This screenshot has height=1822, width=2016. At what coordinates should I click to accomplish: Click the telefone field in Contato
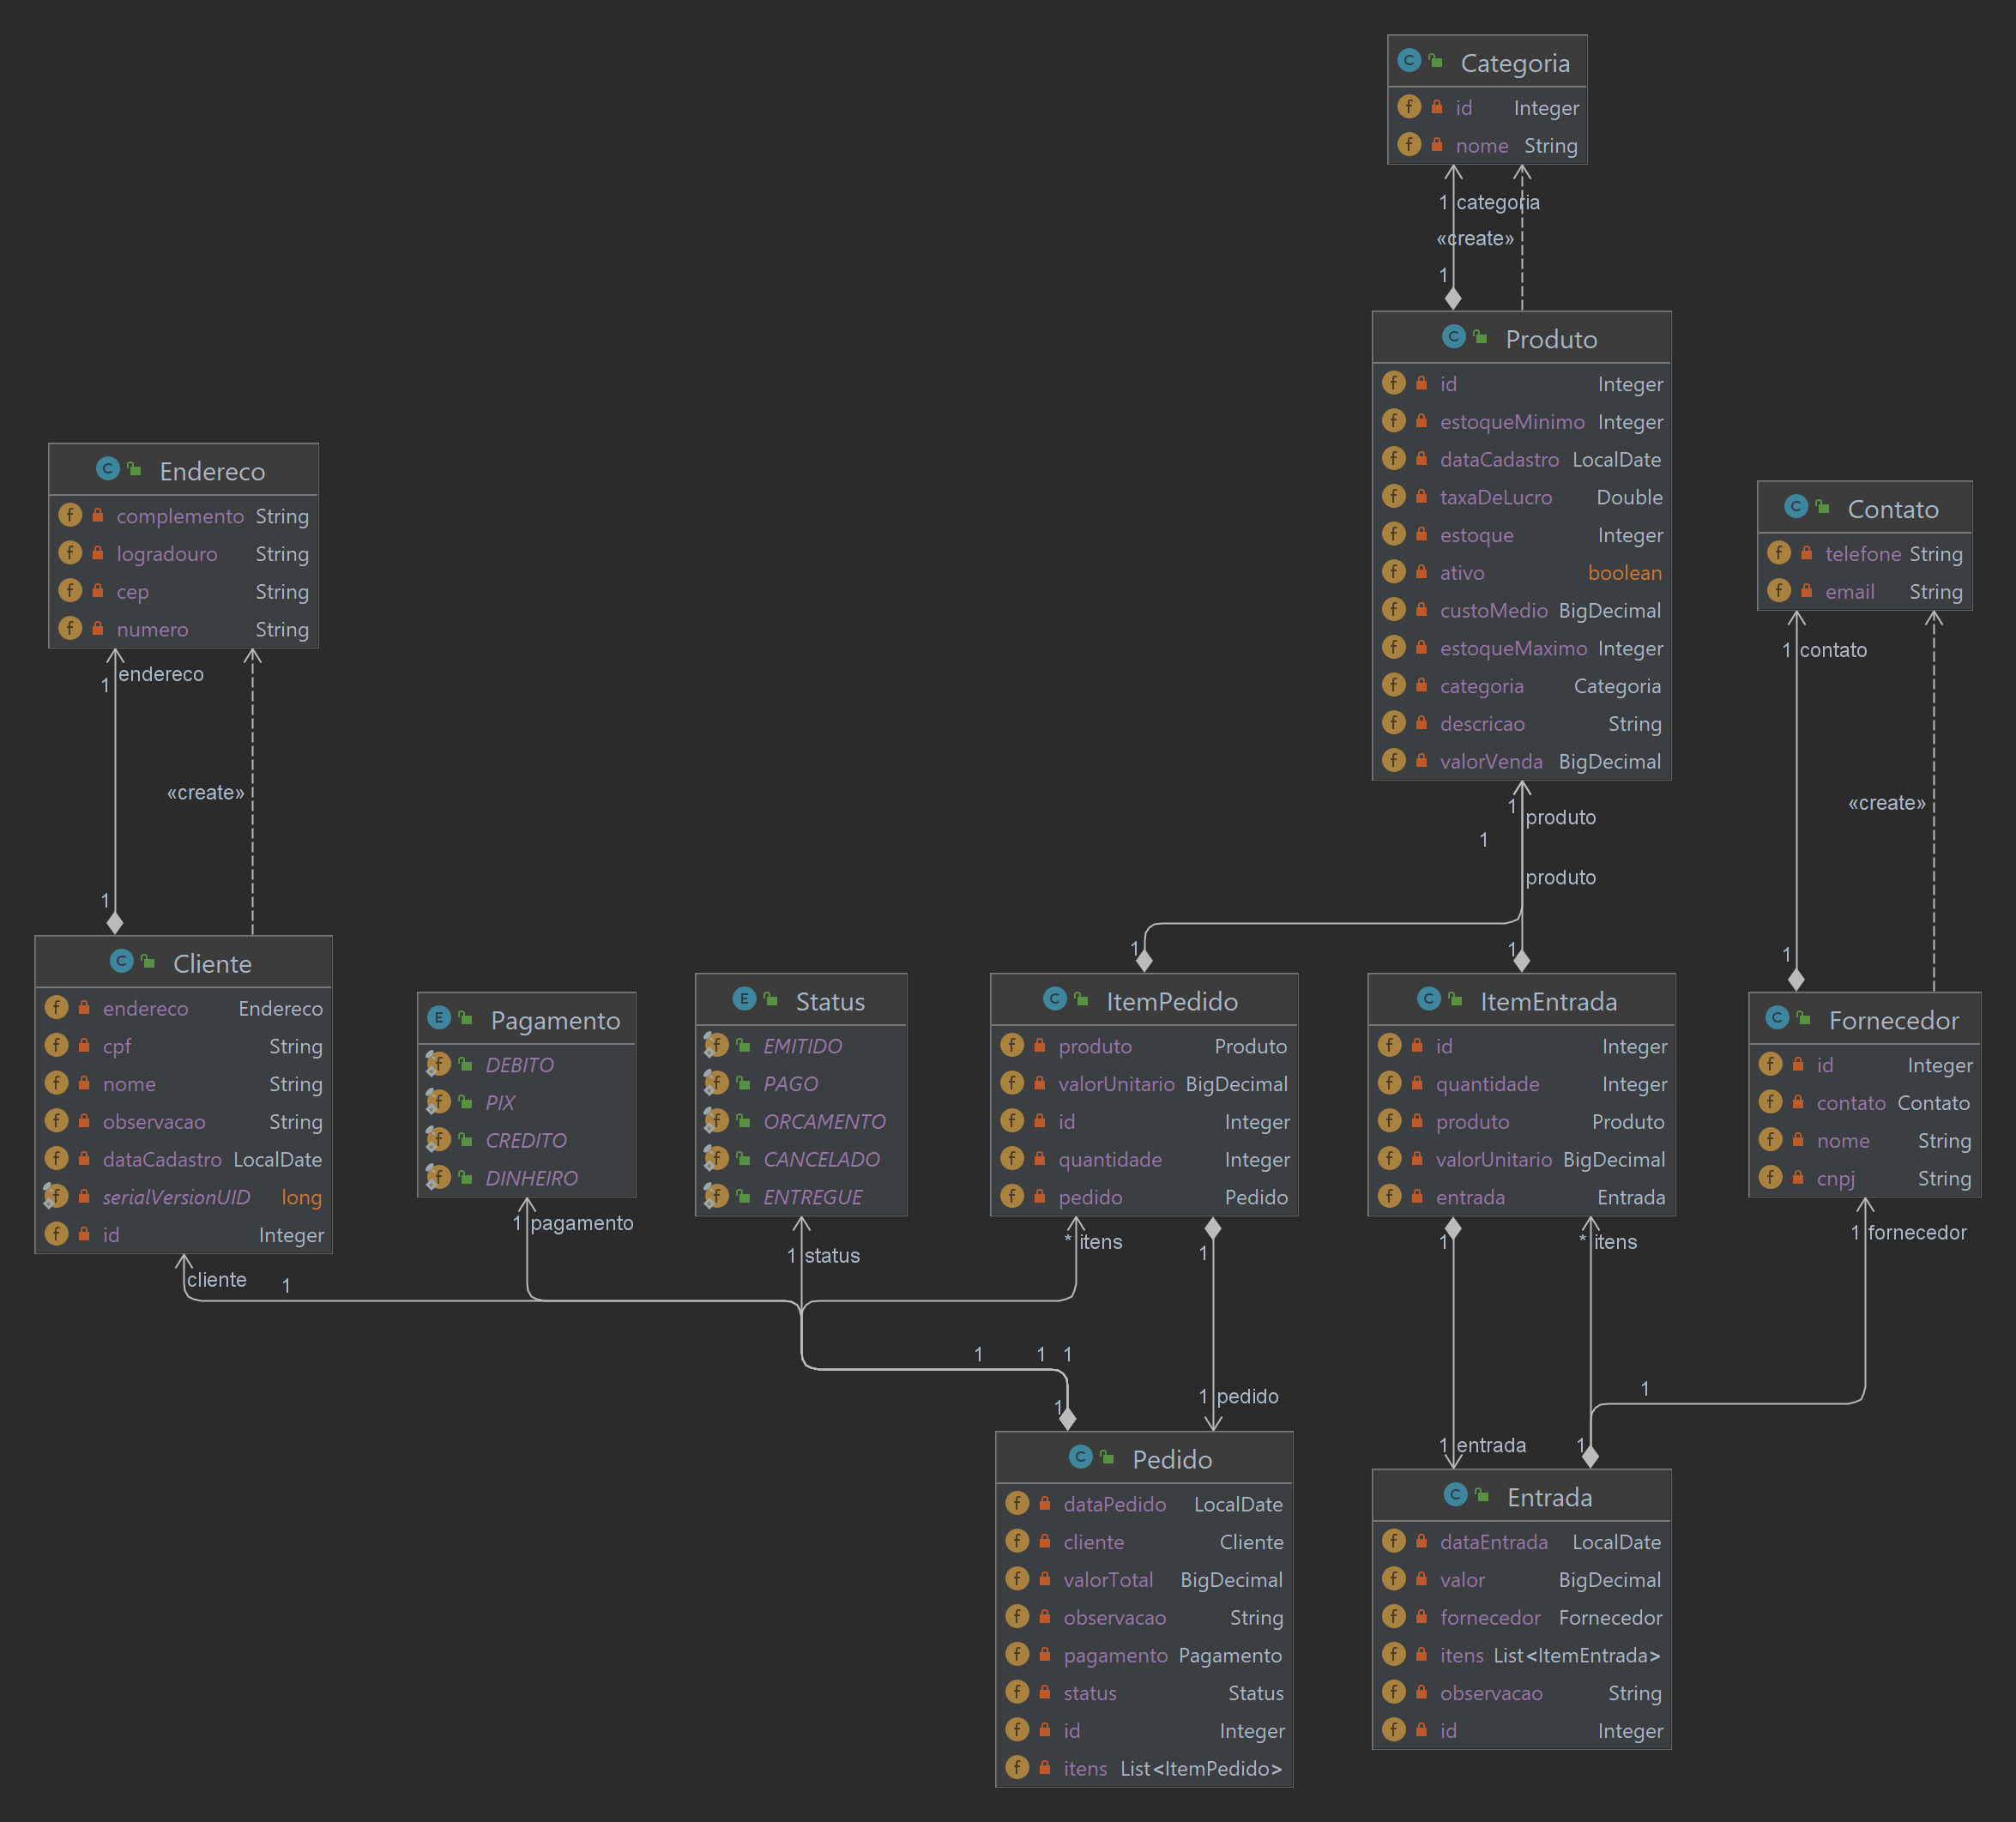click(x=1862, y=554)
